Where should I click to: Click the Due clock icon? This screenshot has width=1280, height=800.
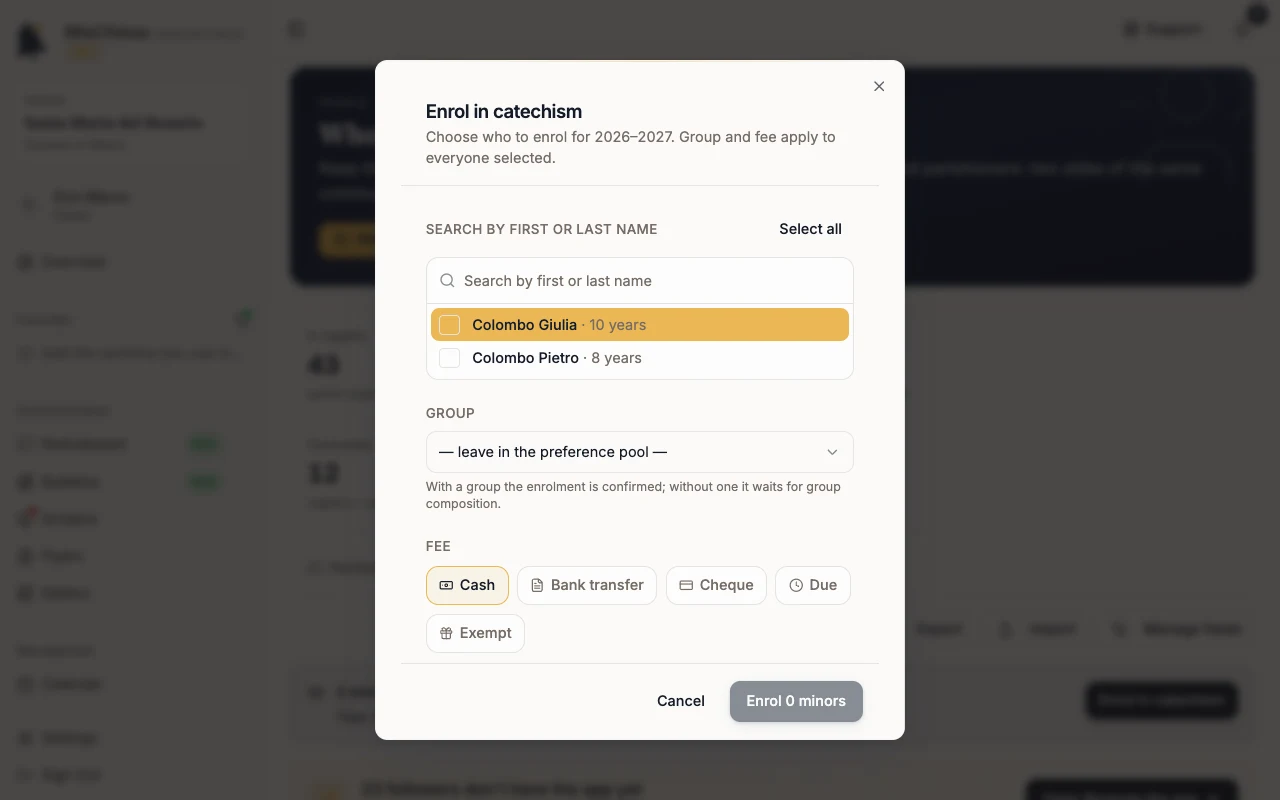[796, 585]
